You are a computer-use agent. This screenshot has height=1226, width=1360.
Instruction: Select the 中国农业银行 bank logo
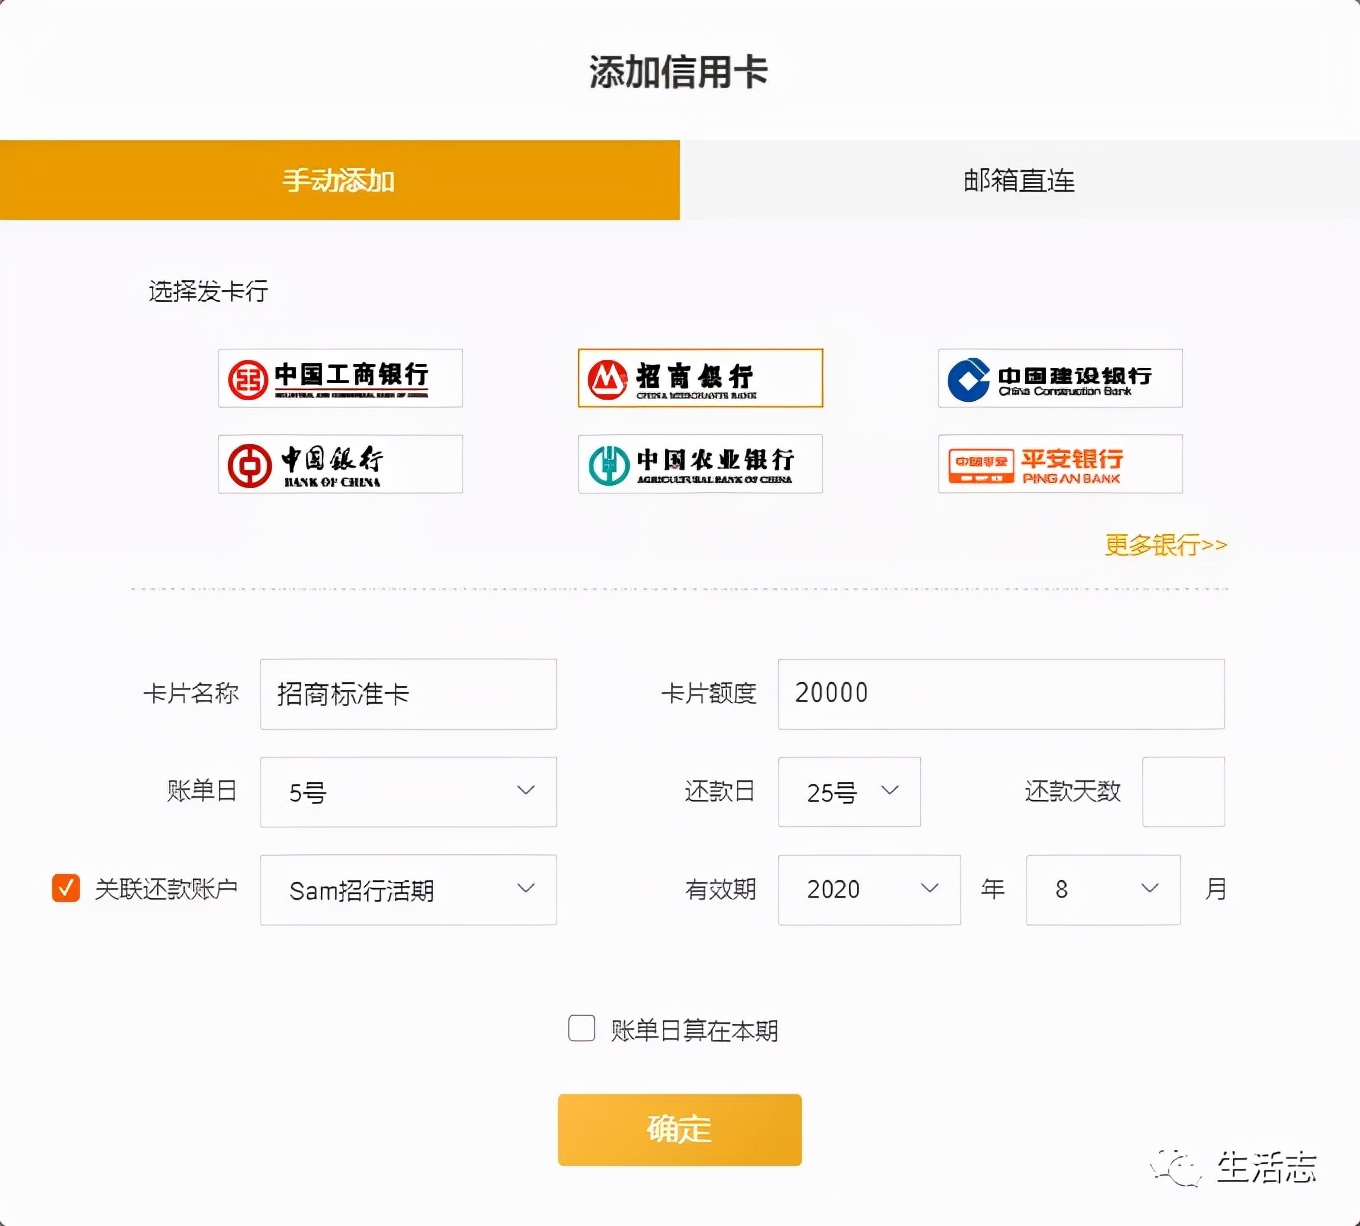click(x=699, y=464)
